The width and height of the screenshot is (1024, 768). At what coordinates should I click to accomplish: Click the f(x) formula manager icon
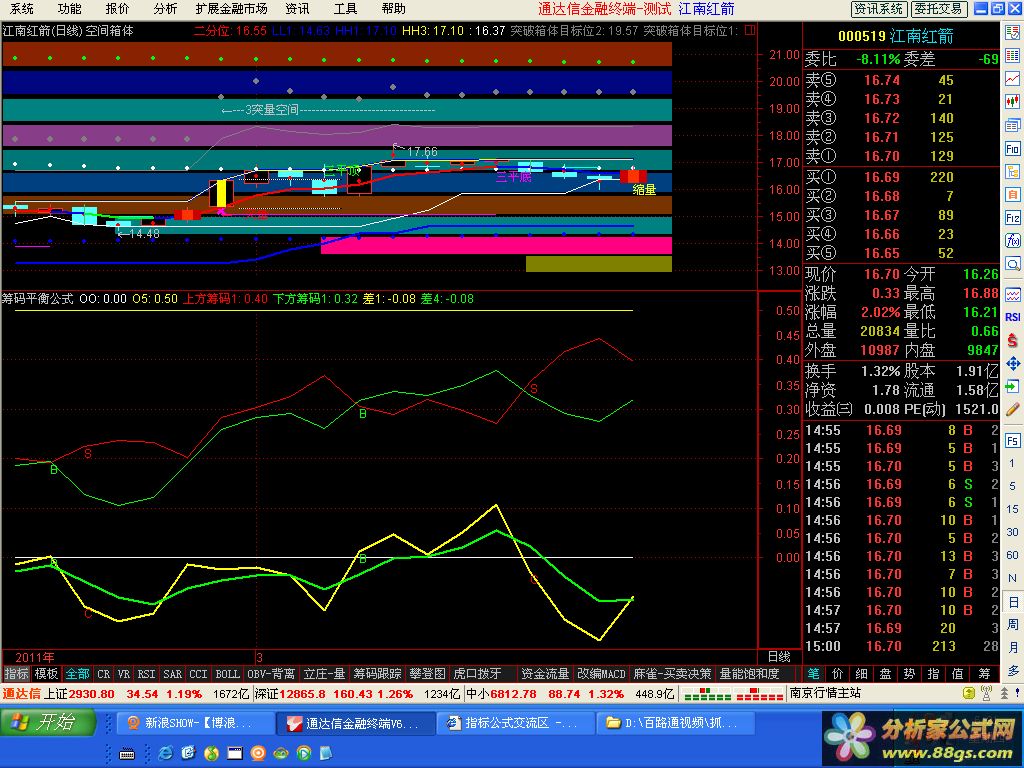(1013, 240)
